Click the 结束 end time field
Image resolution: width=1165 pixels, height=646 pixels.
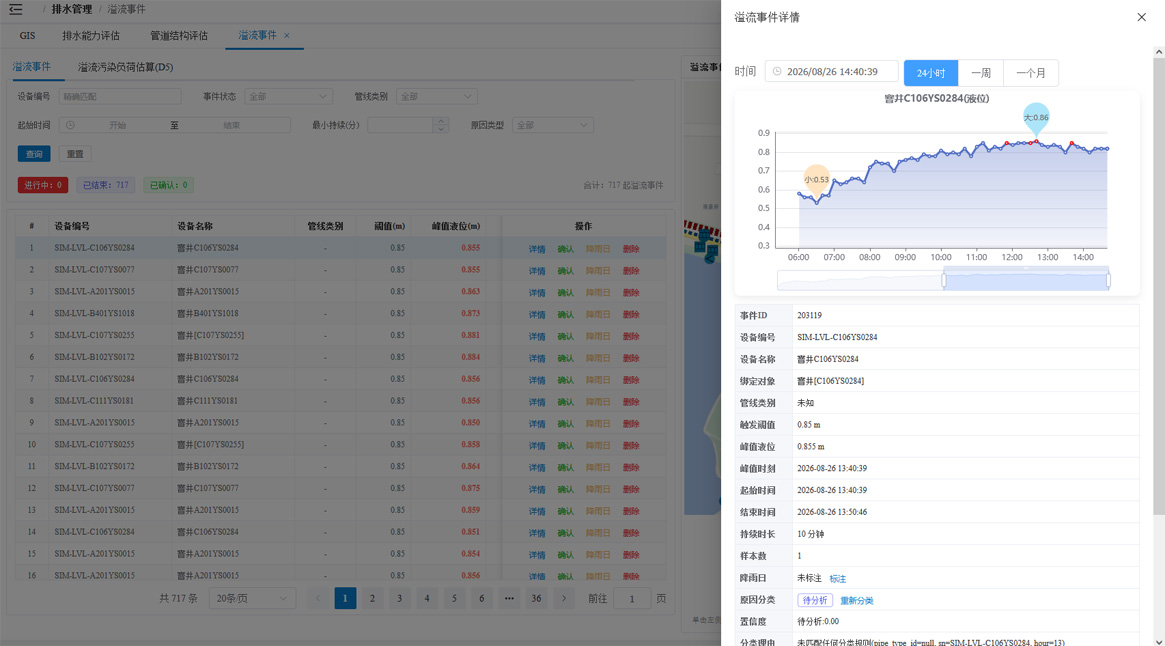point(232,125)
